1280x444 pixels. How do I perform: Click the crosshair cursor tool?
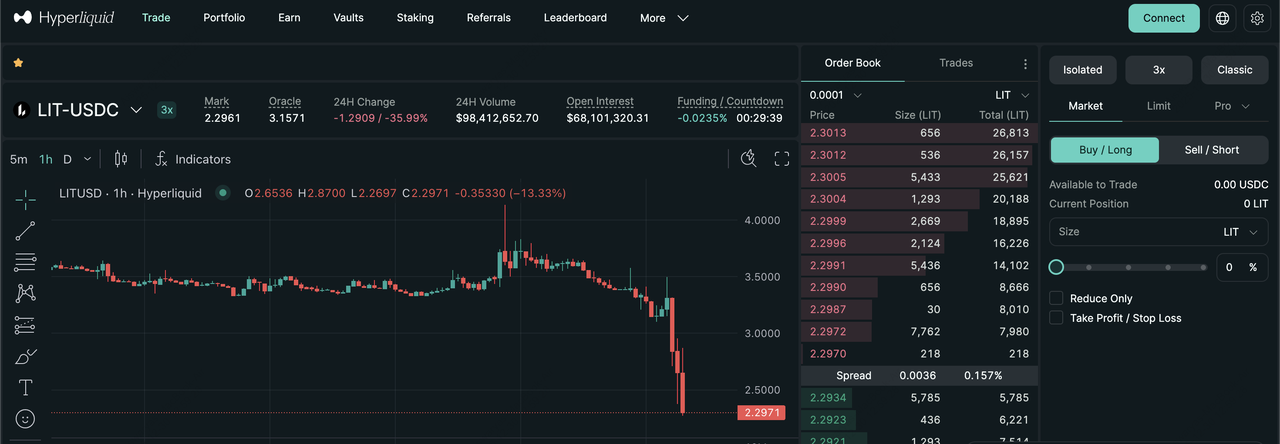pyautogui.click(x=26, y=200)
